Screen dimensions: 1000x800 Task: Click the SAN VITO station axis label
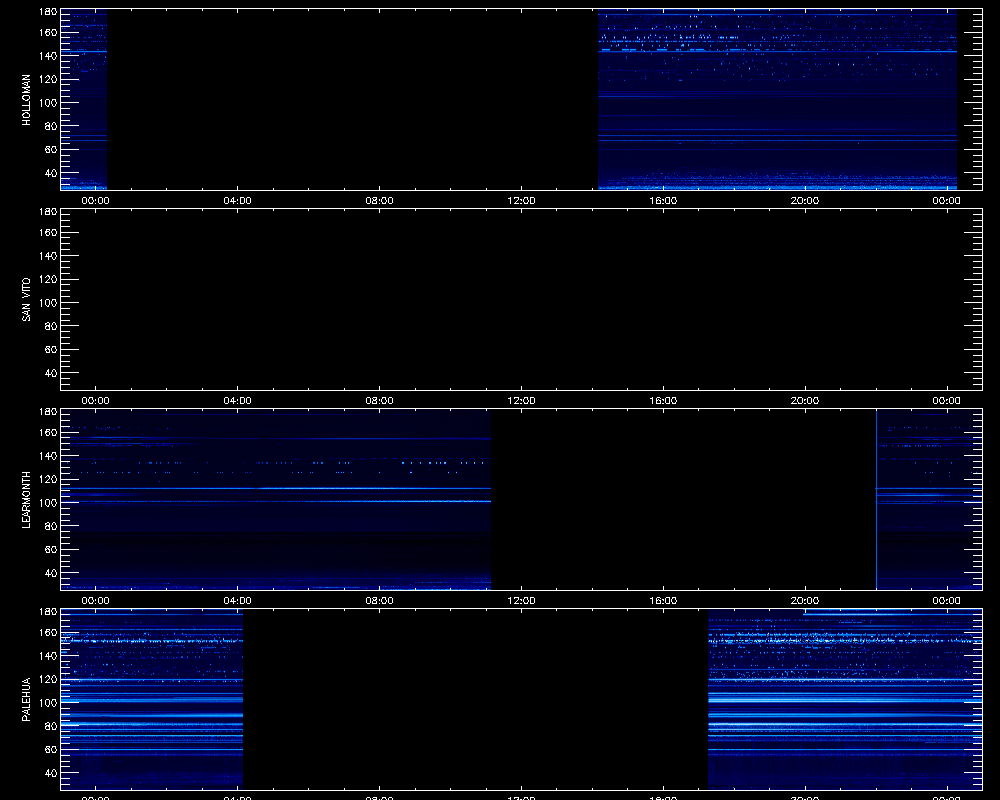pyautogui.click(x=26, y=299)
